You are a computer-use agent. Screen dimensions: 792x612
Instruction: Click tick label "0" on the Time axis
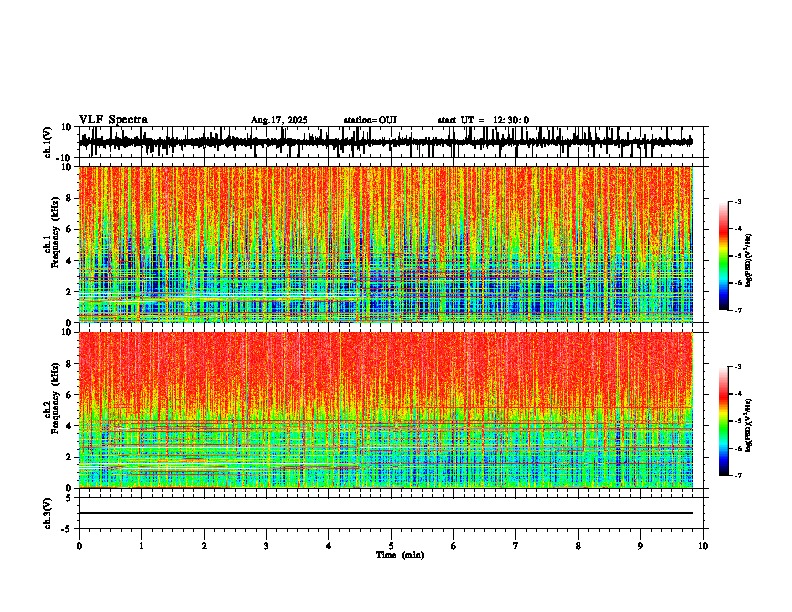click(79, 546)
